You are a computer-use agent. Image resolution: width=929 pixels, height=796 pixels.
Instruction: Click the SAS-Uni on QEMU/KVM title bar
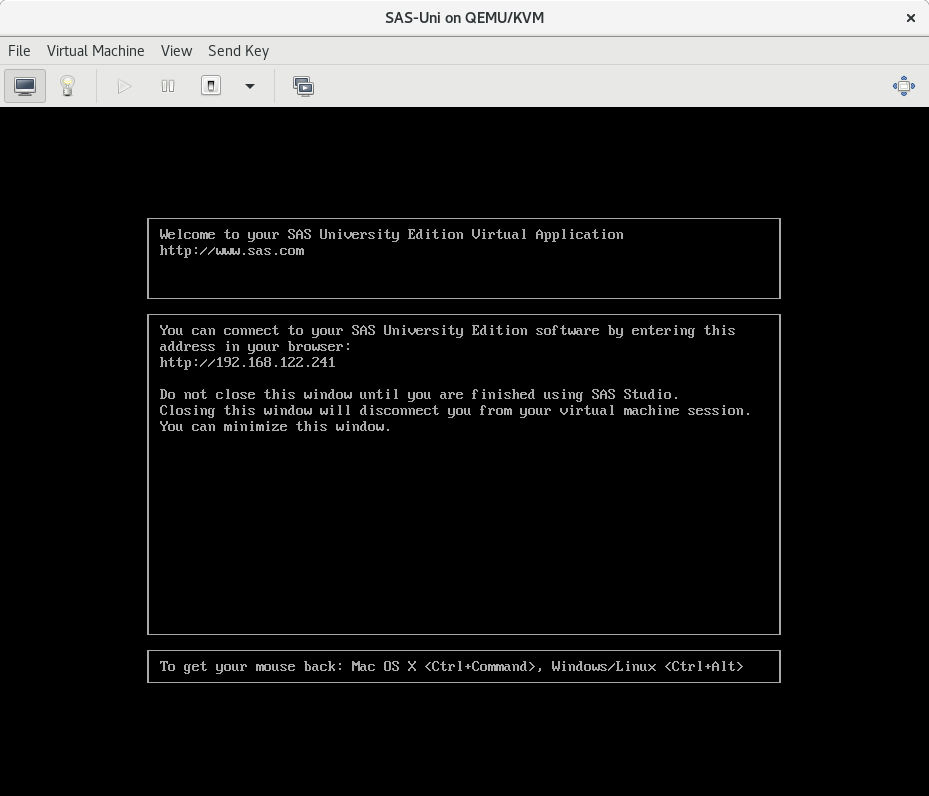464,18
